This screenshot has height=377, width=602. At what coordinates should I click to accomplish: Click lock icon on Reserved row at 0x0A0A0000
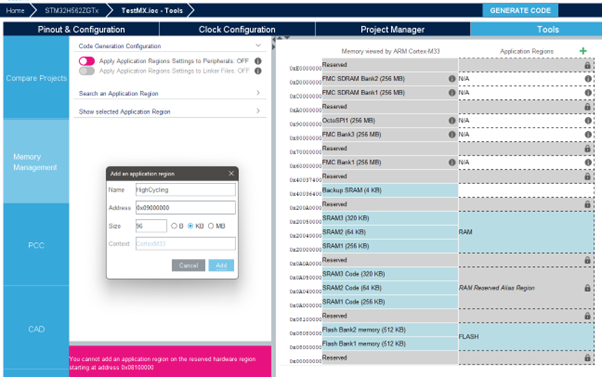click(x=587, y=260)
